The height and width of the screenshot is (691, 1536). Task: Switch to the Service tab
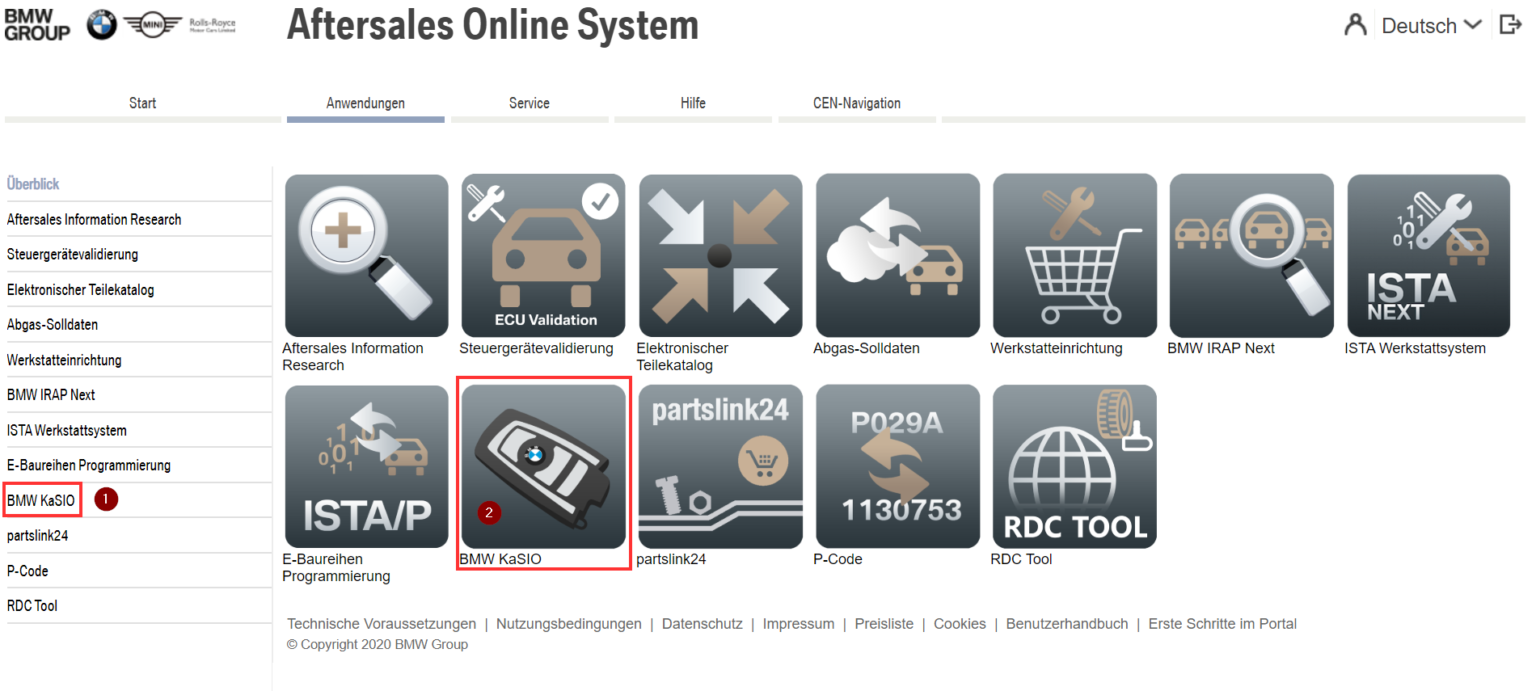[x=529, y=103]
